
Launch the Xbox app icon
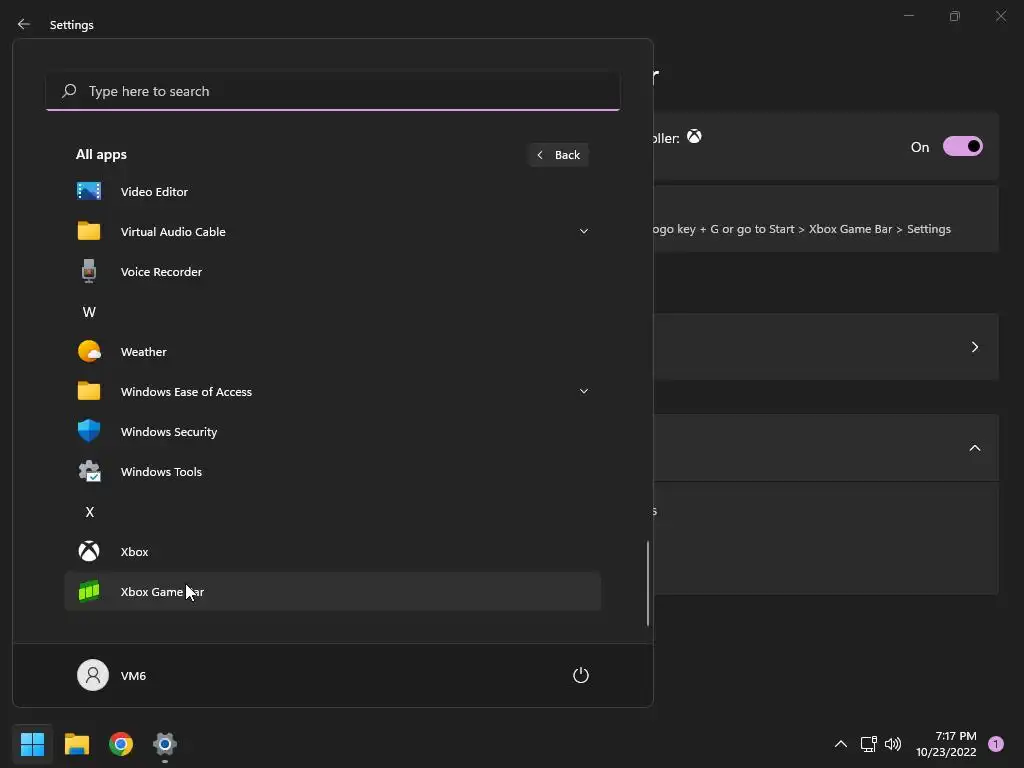pyautogui.click(x=89, y=551)
